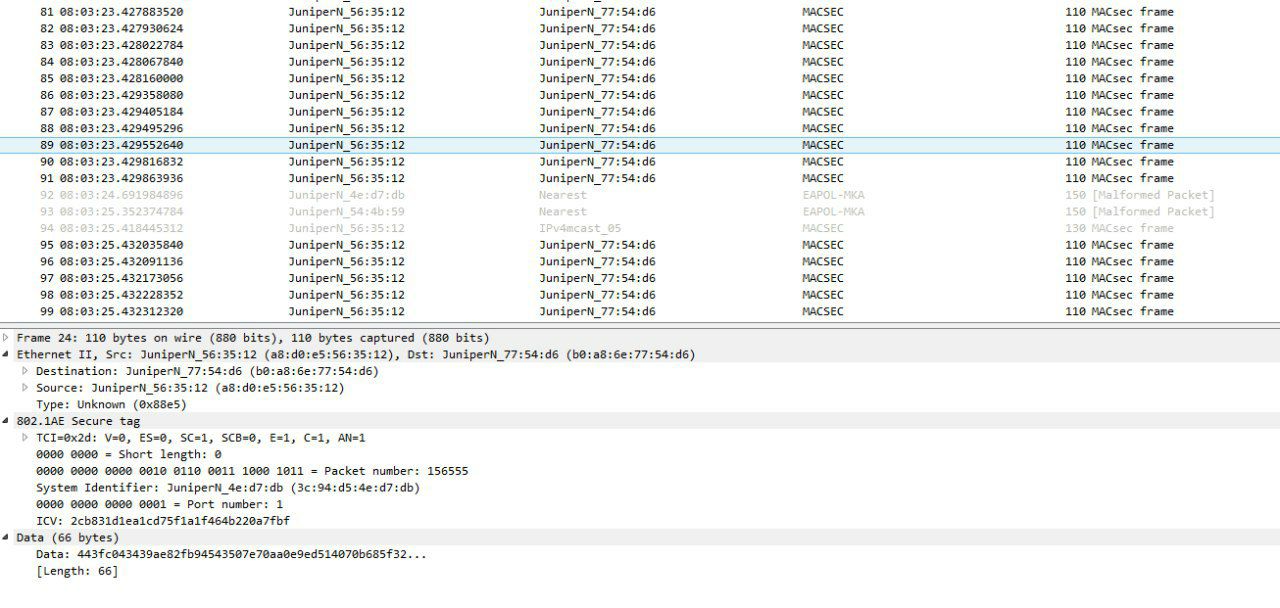The image size is (1280, 608).
Task: Click source JuniperN_4e:d7:db in packet 92
Action: pos(347,195)
